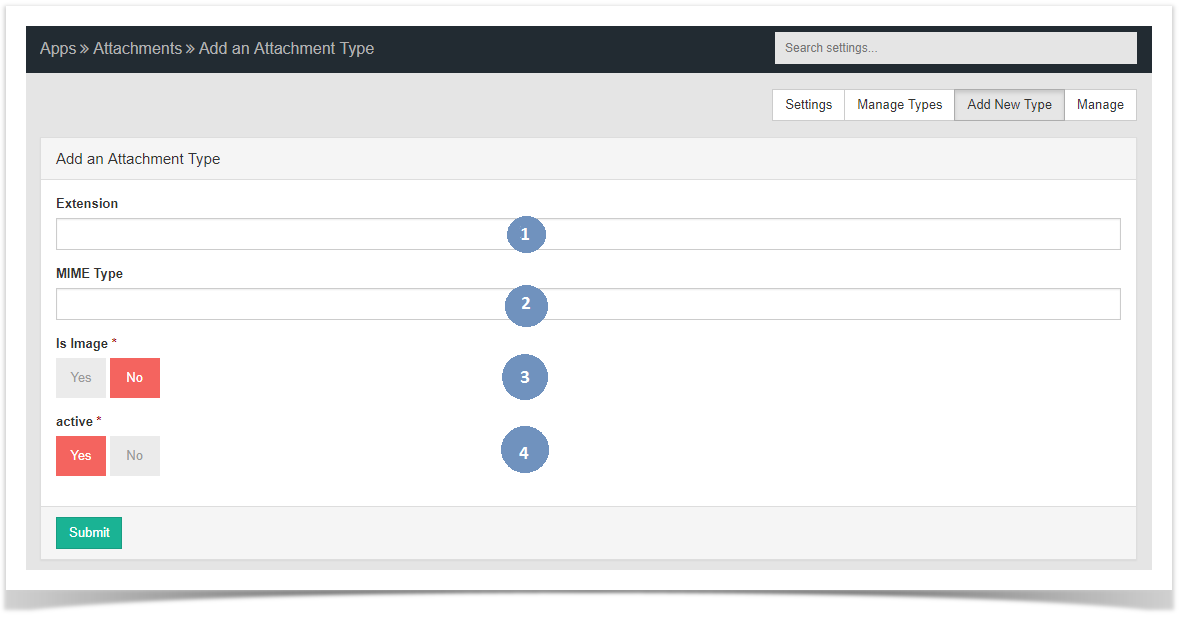Switch to Manage Types tab
This screenshot has height=619, width=1186.
[x=899, y=104]
